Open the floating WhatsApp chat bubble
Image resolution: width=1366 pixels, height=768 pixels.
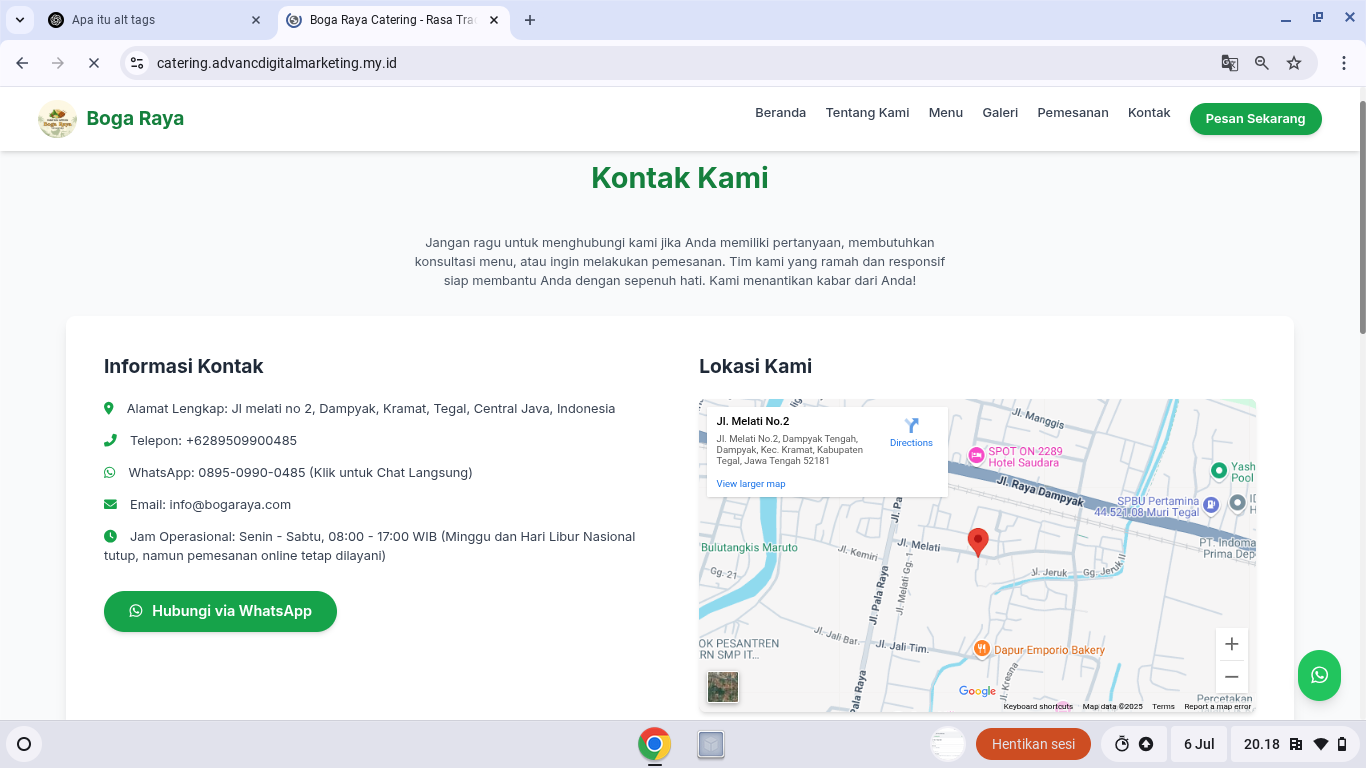[1319, 676]
